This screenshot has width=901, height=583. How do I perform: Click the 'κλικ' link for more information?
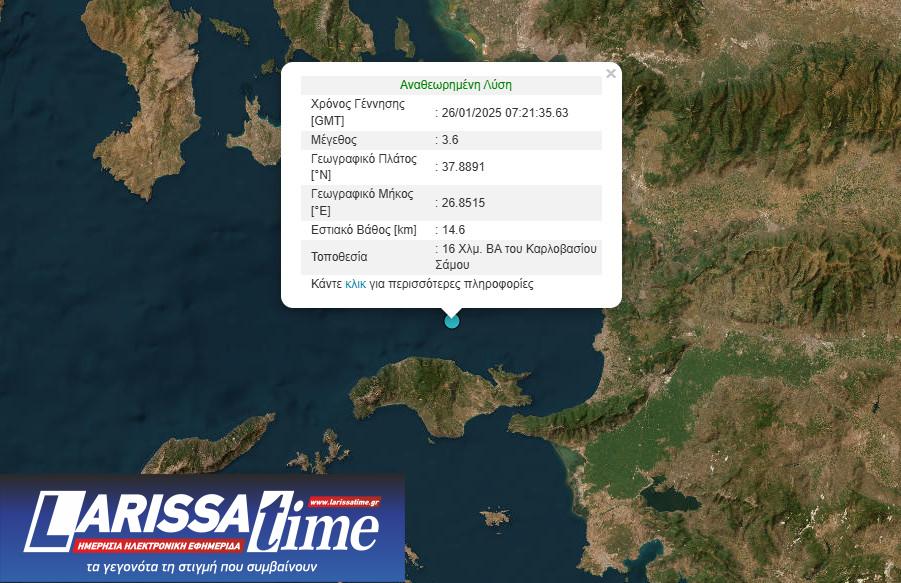356,284
